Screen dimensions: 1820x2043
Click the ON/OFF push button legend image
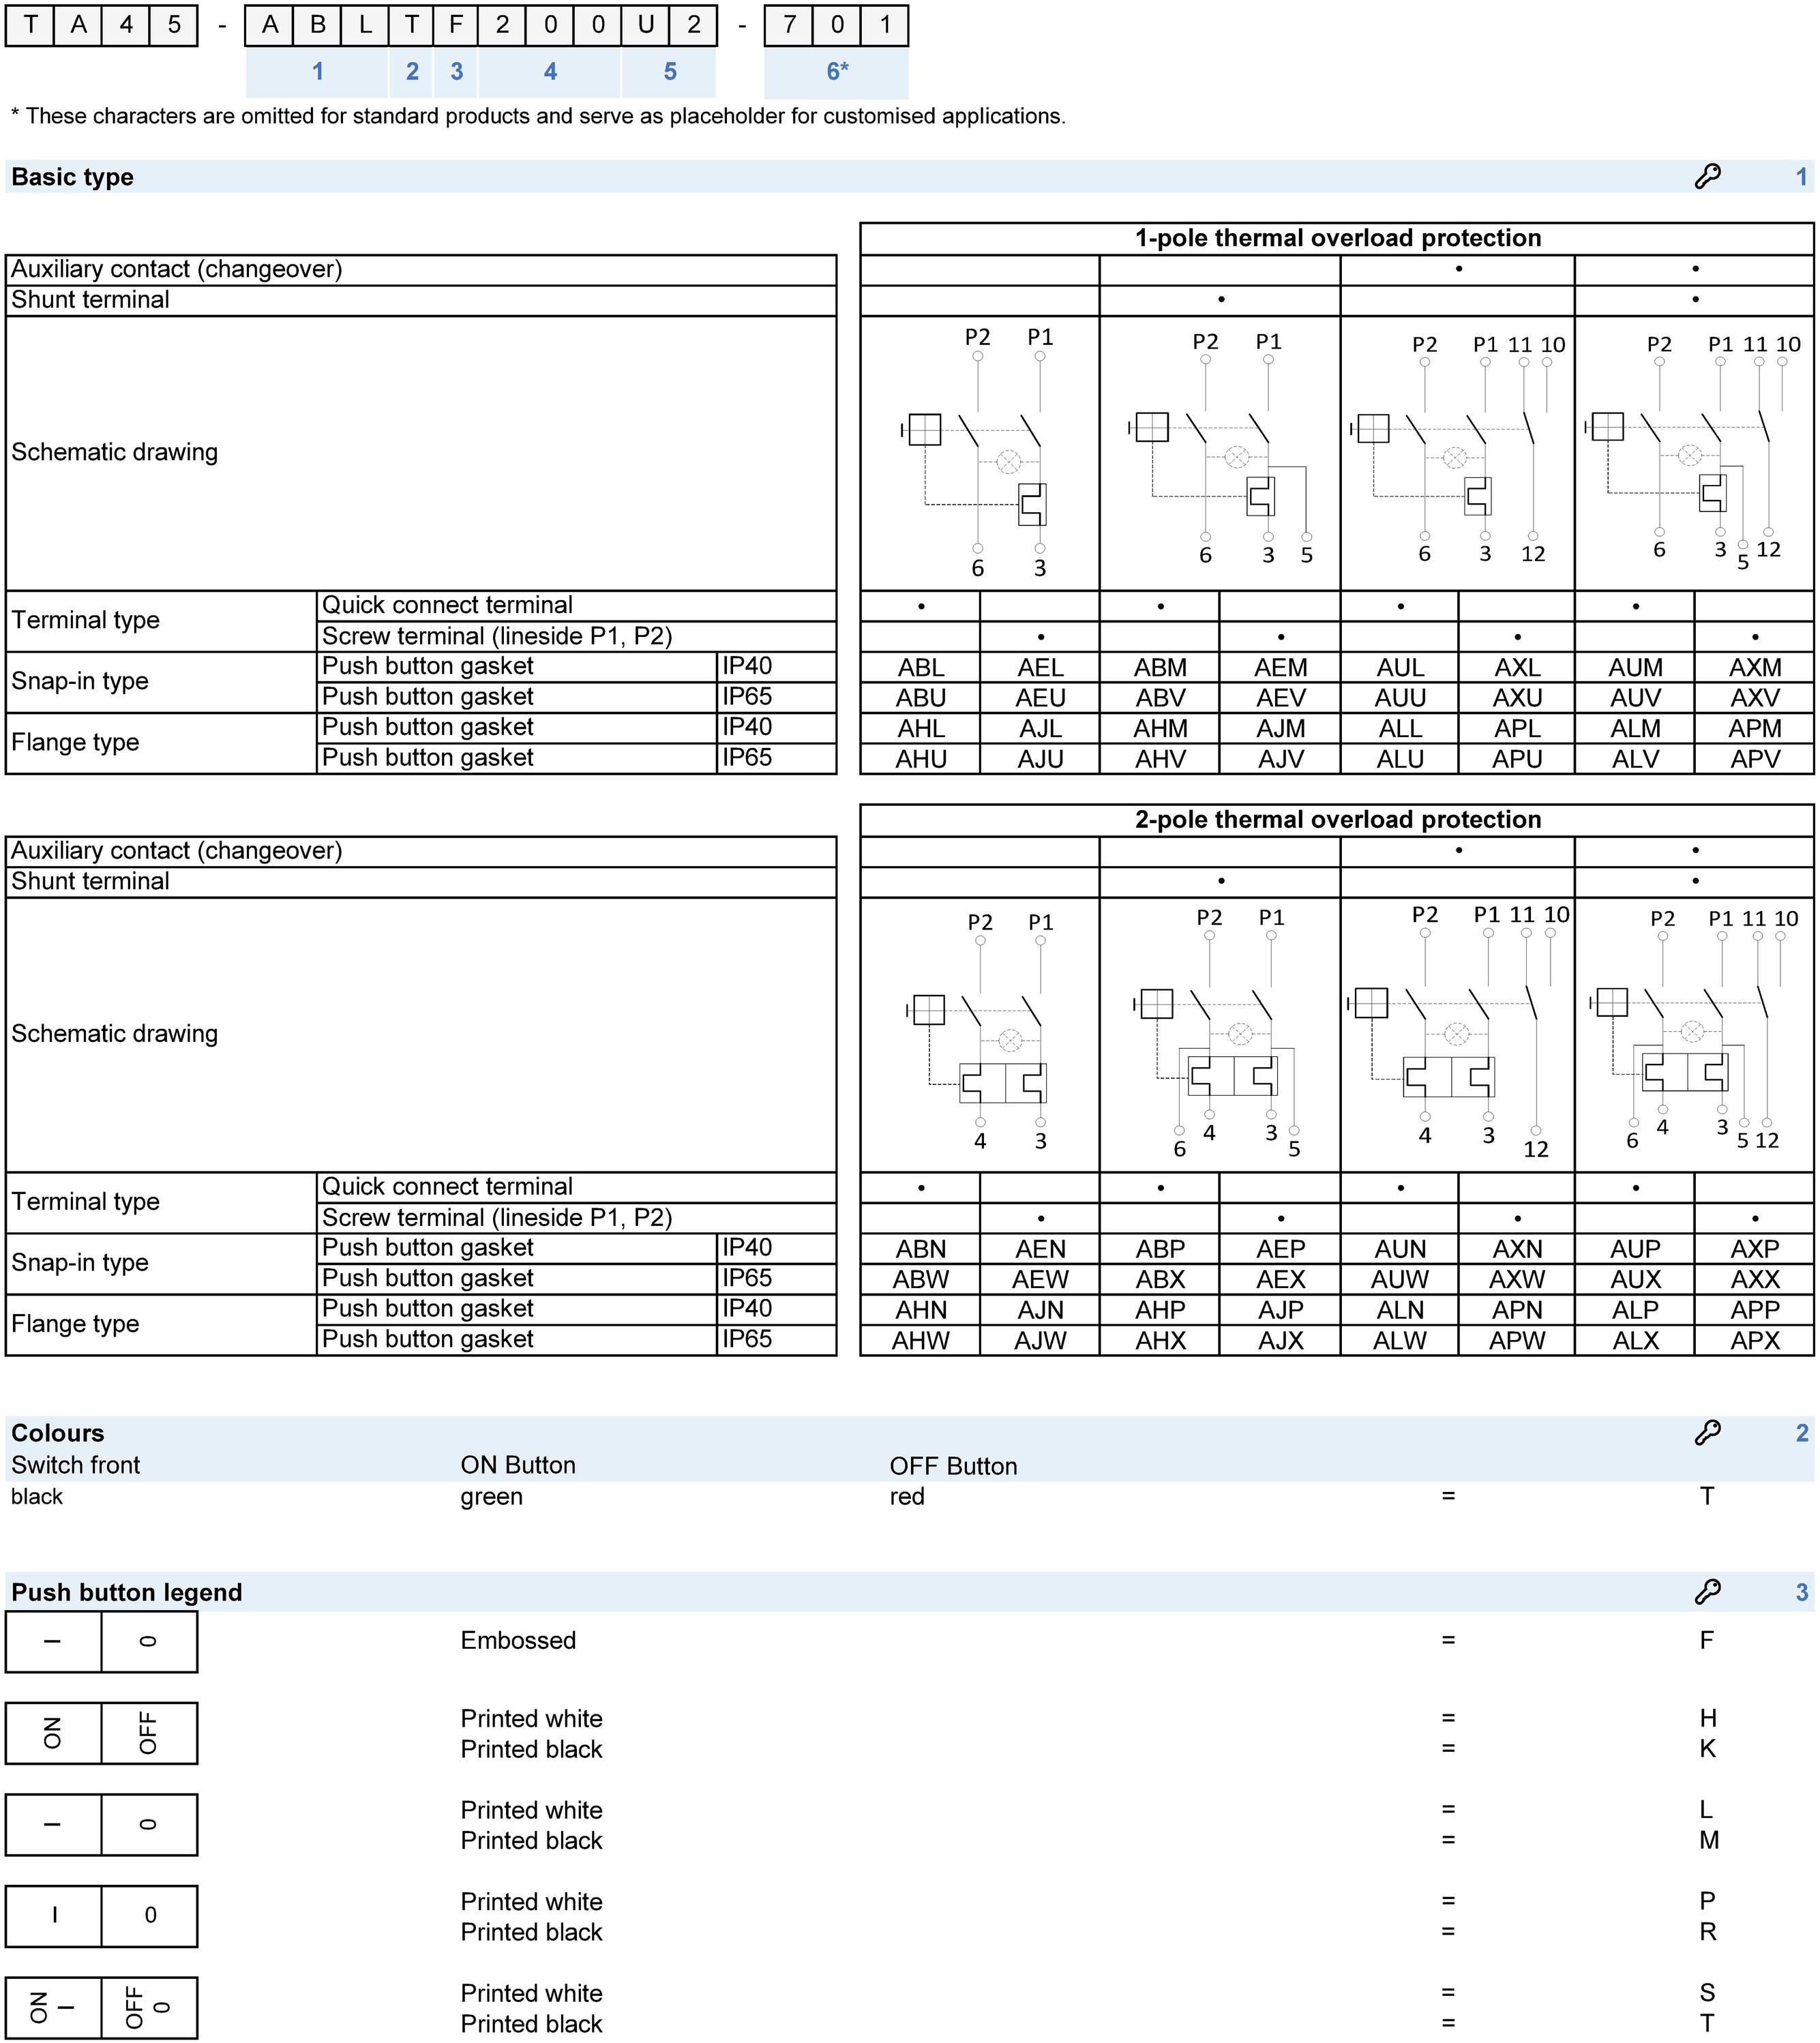101,1733
